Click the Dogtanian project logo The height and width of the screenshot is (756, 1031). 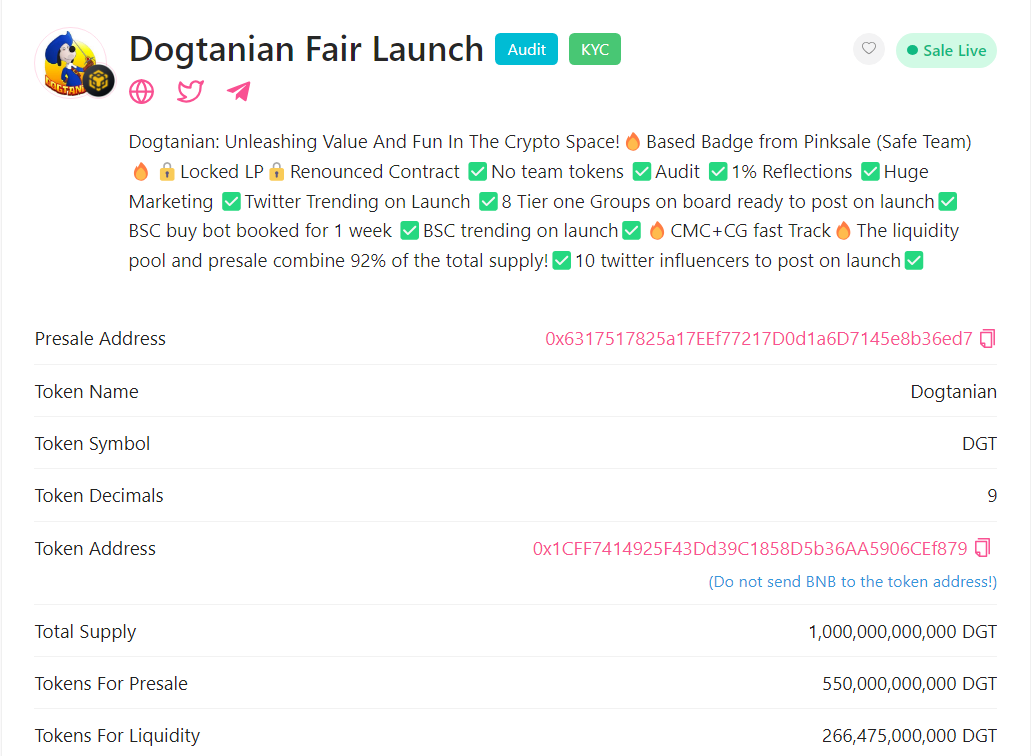[73, 64]
